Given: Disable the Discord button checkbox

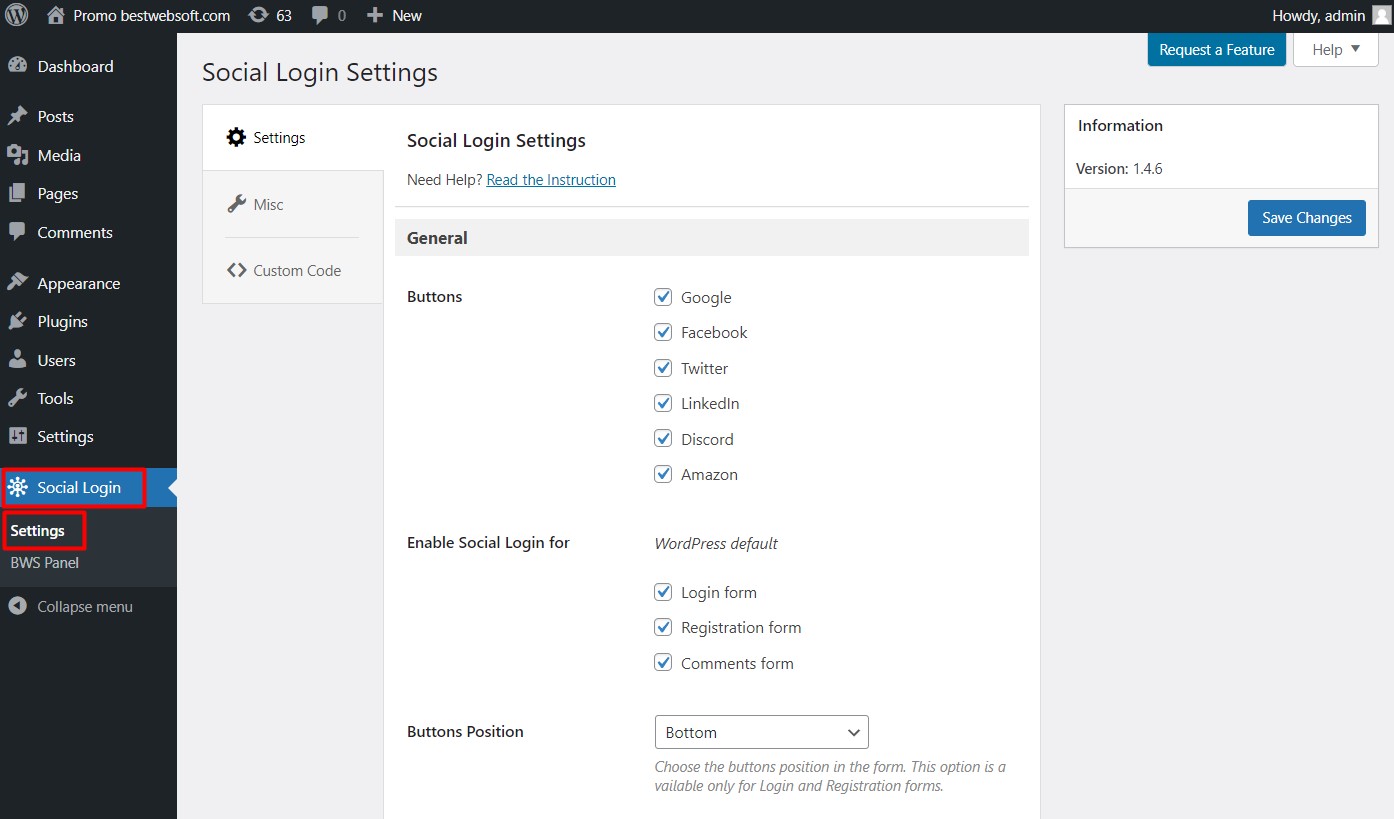Looking at the screenshot, I should [663, 439].
